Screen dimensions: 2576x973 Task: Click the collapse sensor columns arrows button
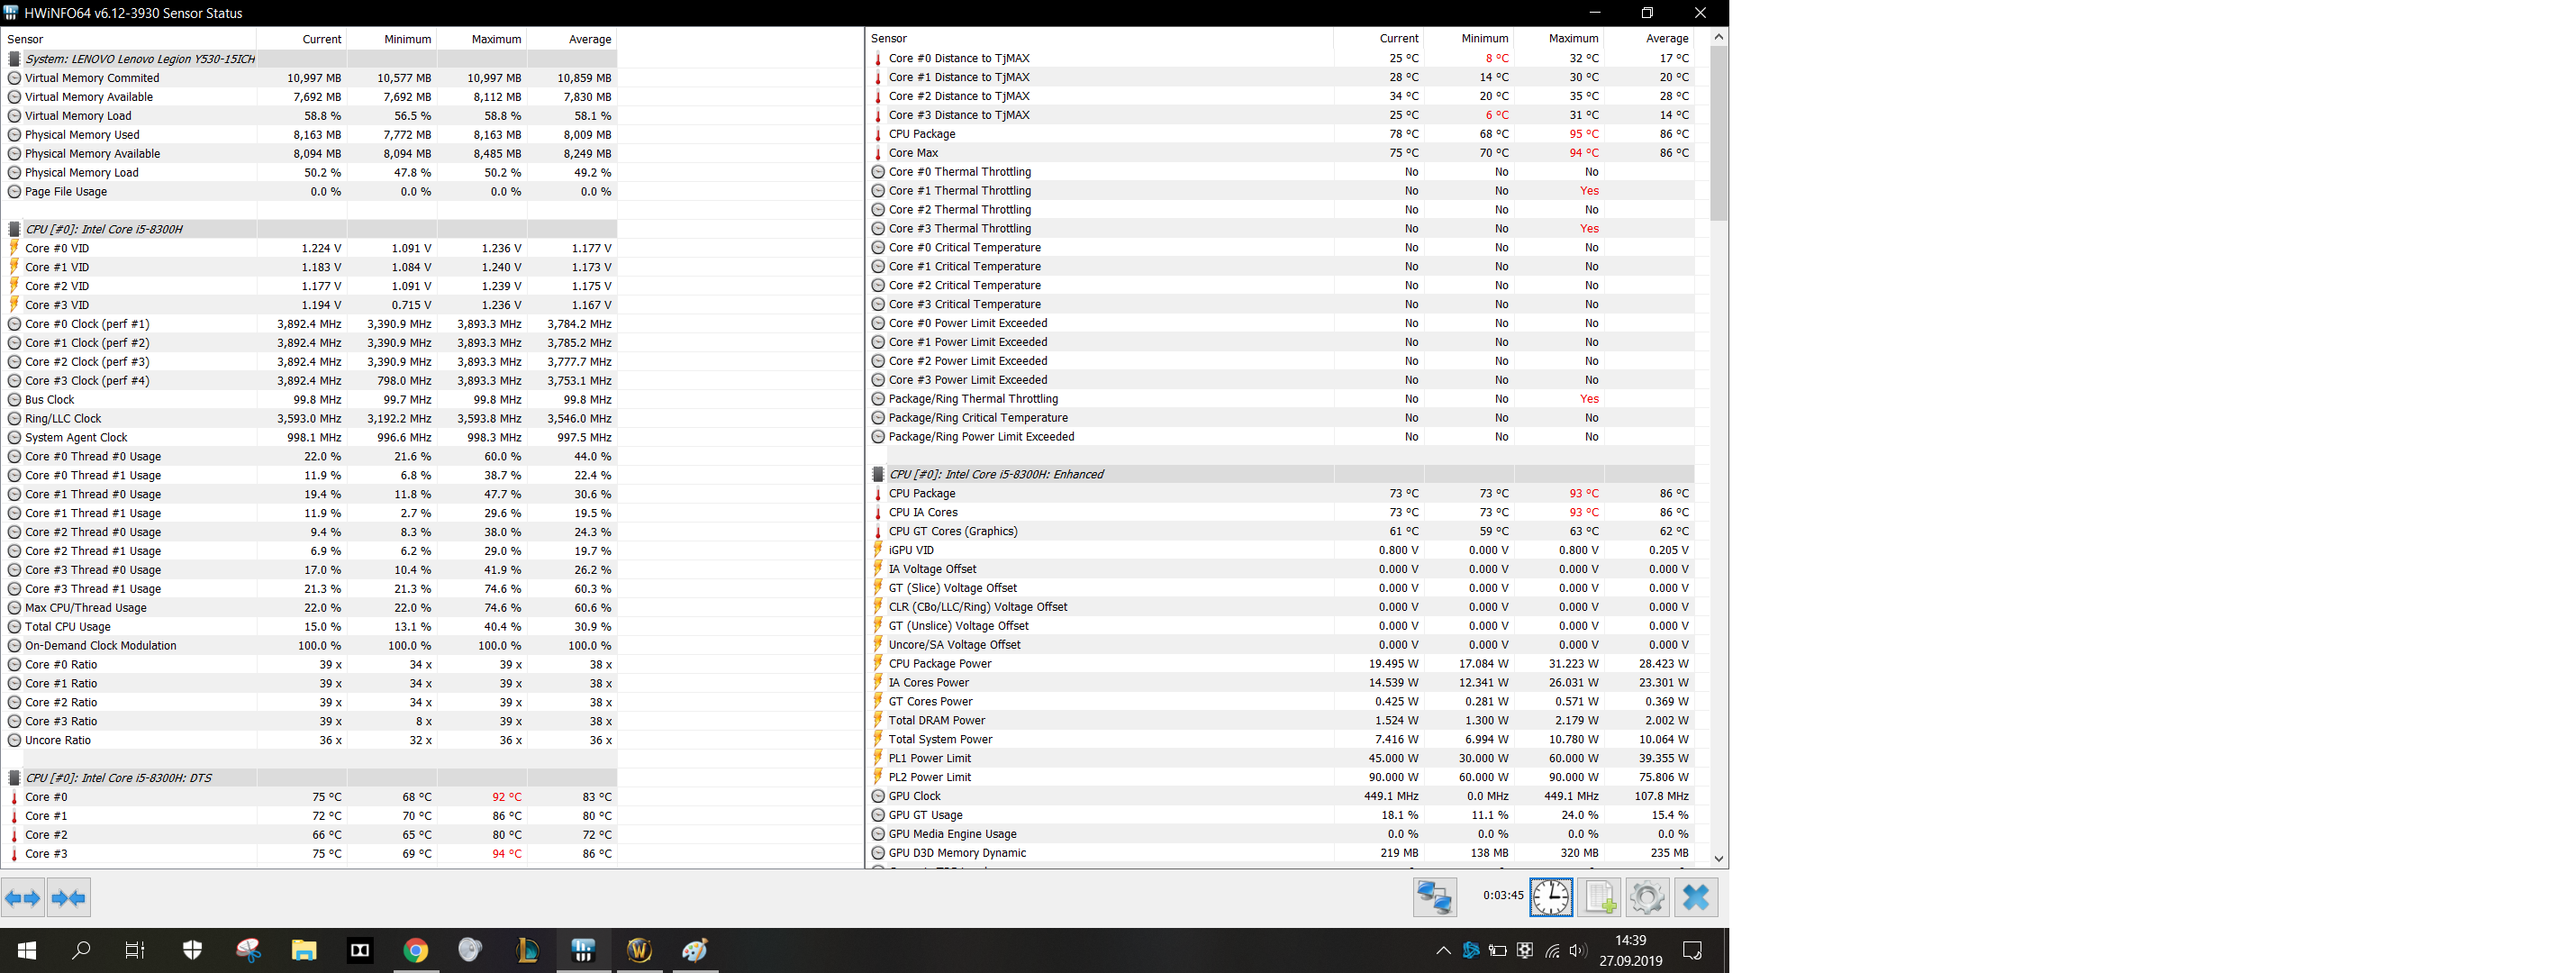click(69, 897)
